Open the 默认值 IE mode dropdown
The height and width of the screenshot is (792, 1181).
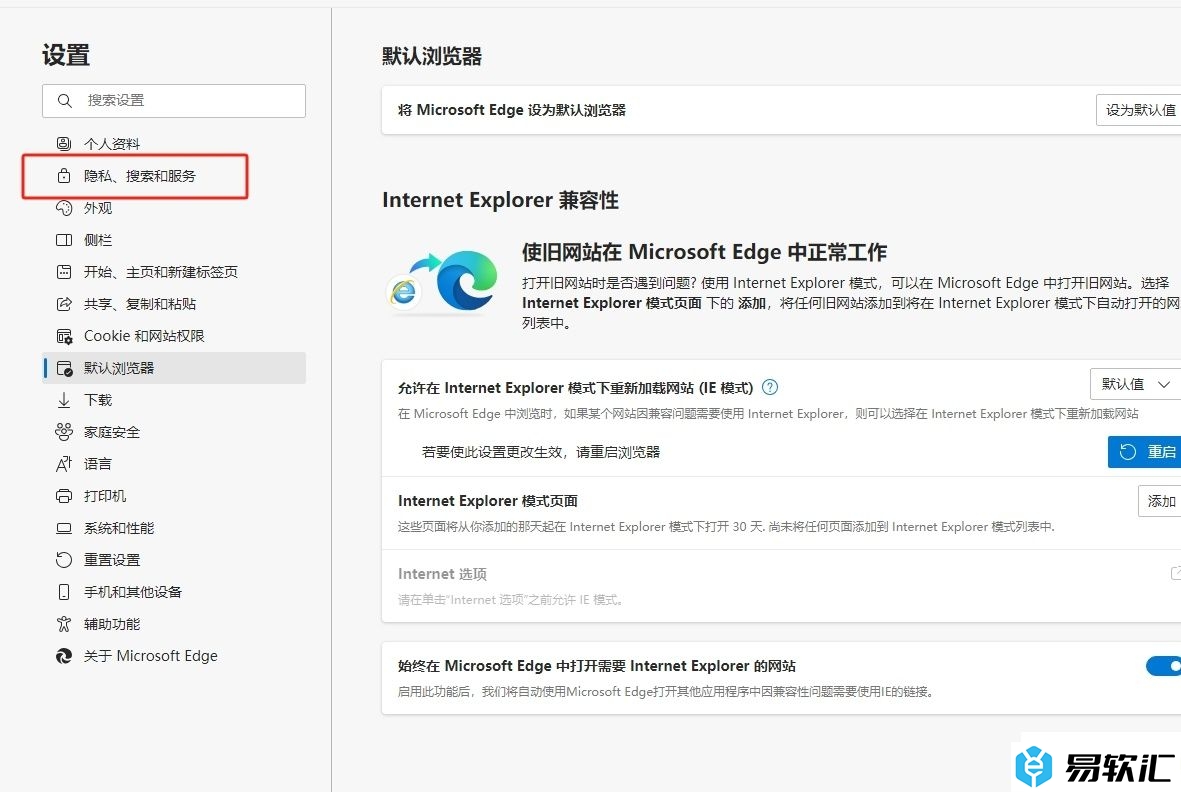(x=1135, y=384)
